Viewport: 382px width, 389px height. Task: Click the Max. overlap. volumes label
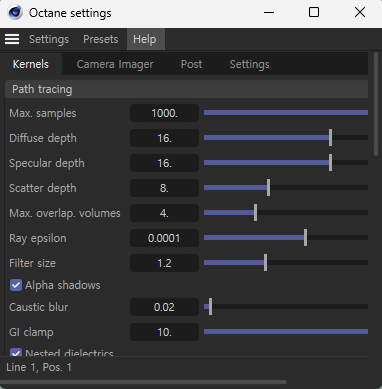coord(65,213)
